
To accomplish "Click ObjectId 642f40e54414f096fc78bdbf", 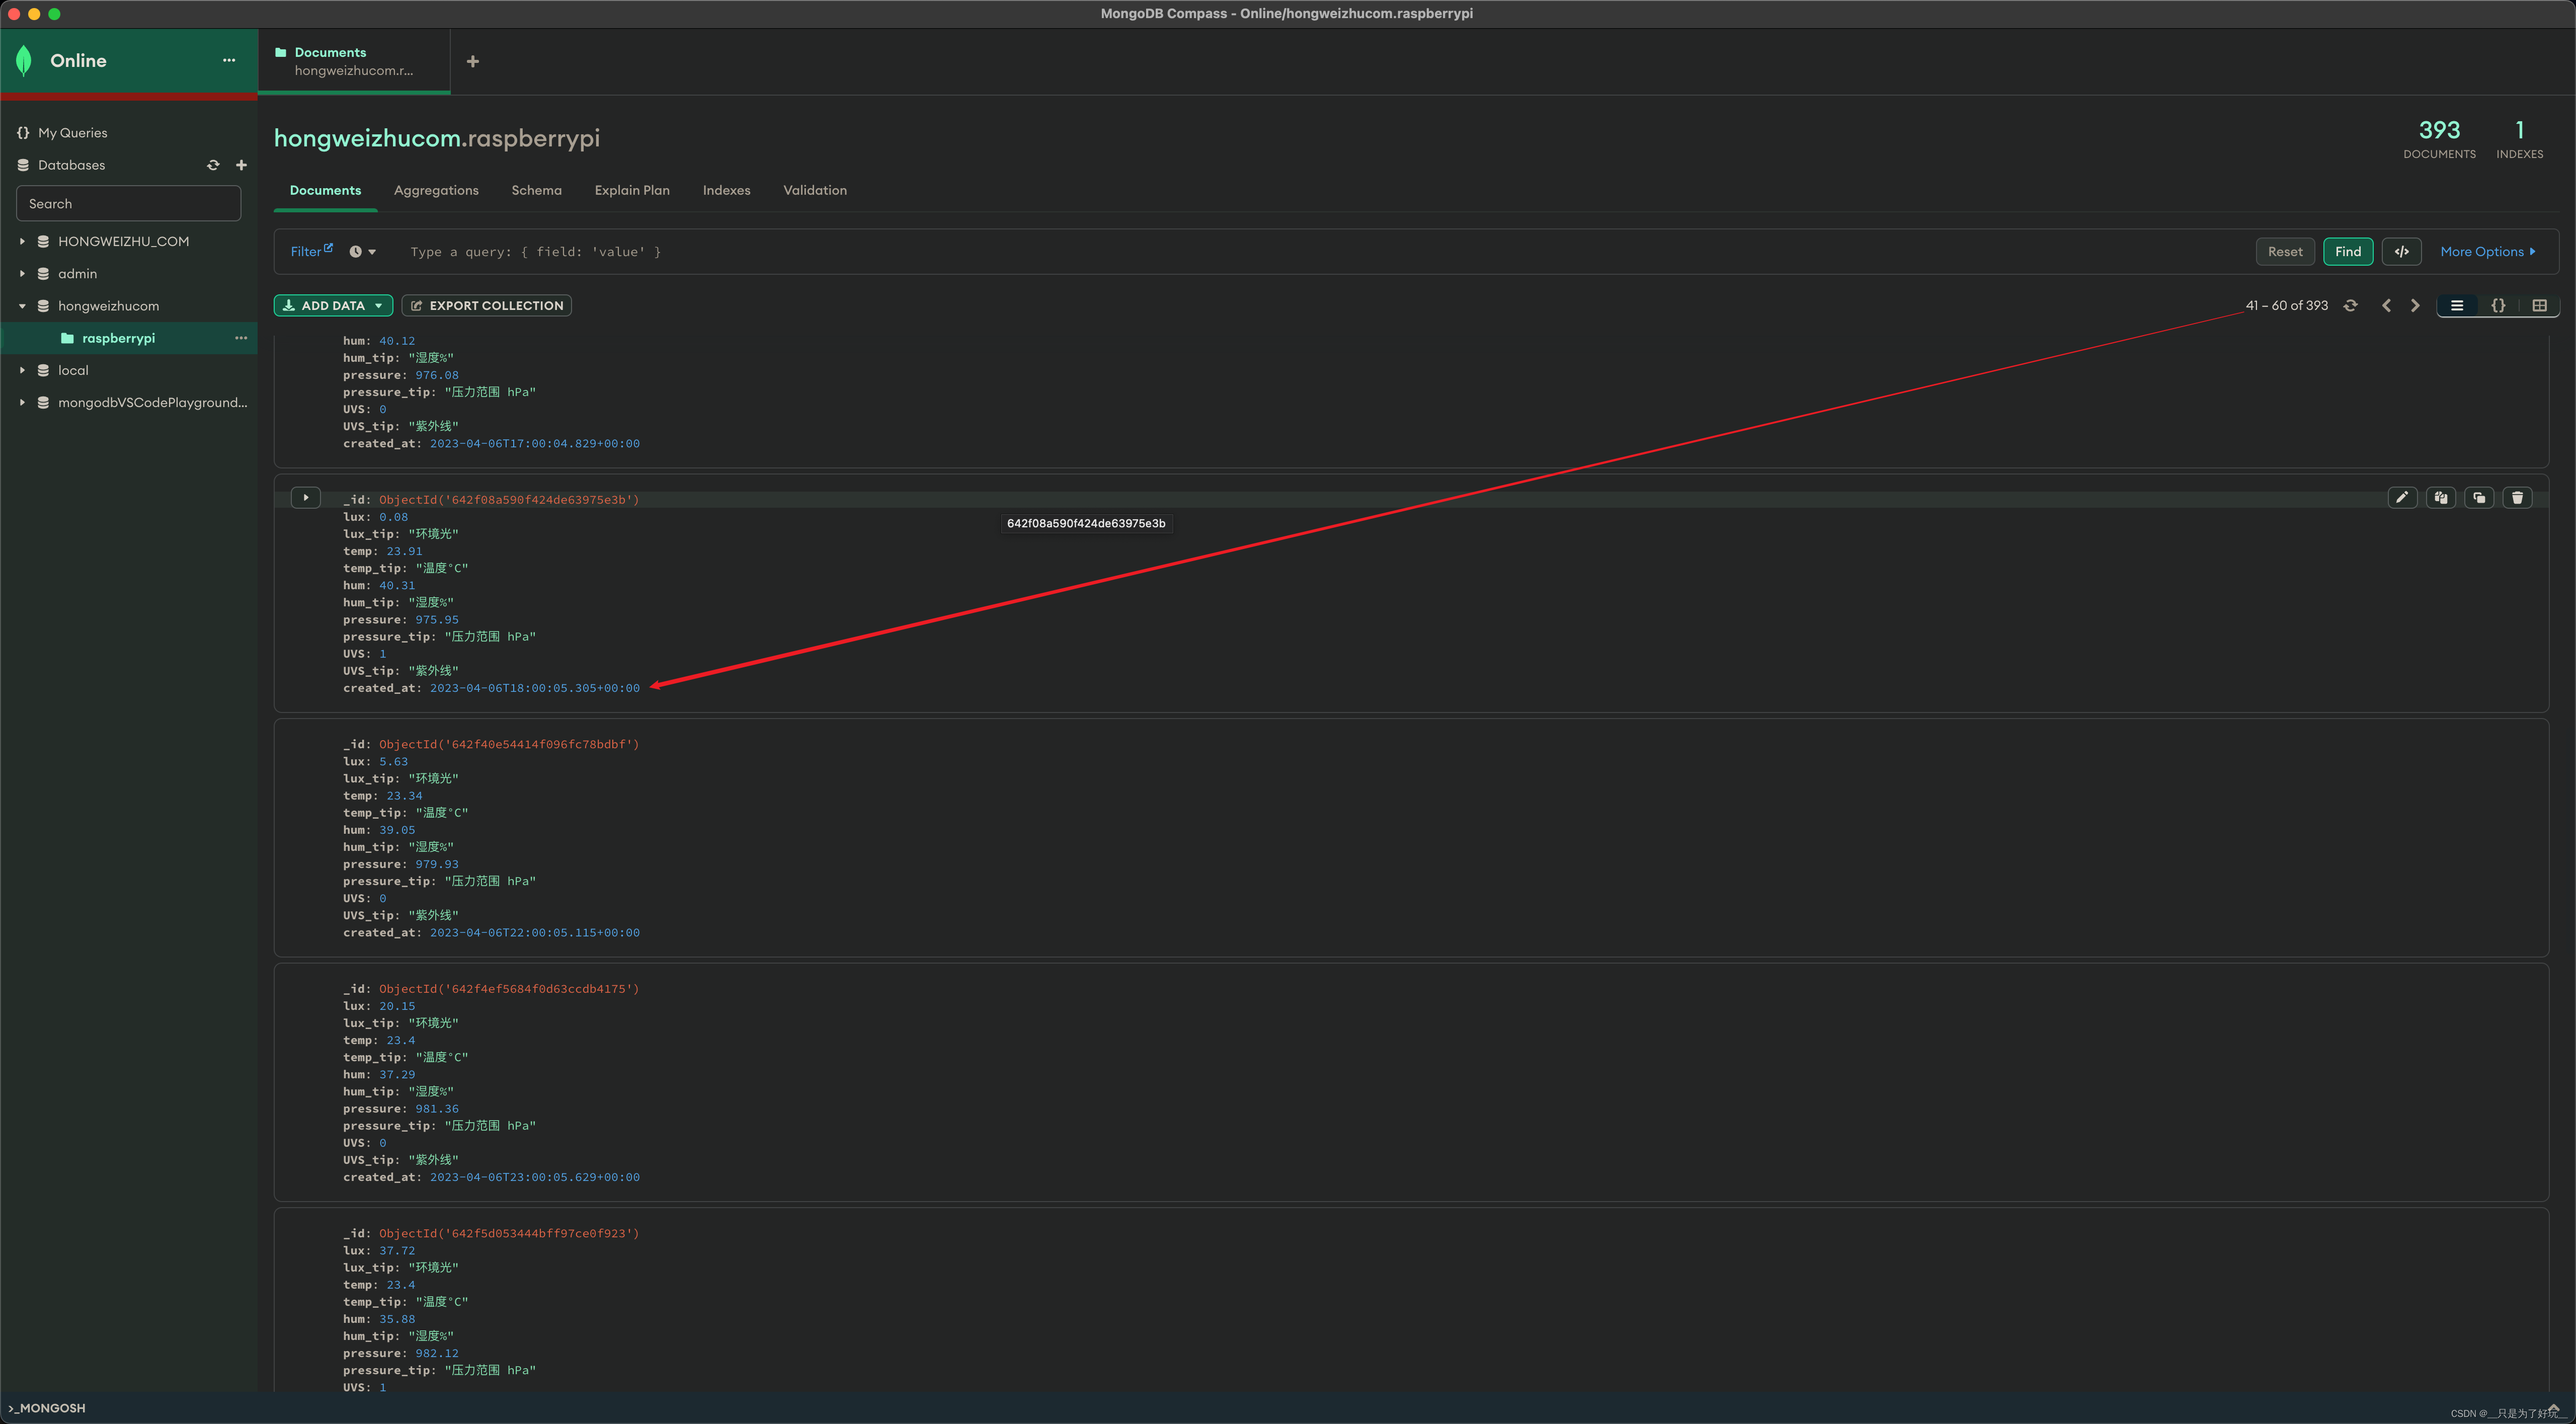I will (509, 744).
